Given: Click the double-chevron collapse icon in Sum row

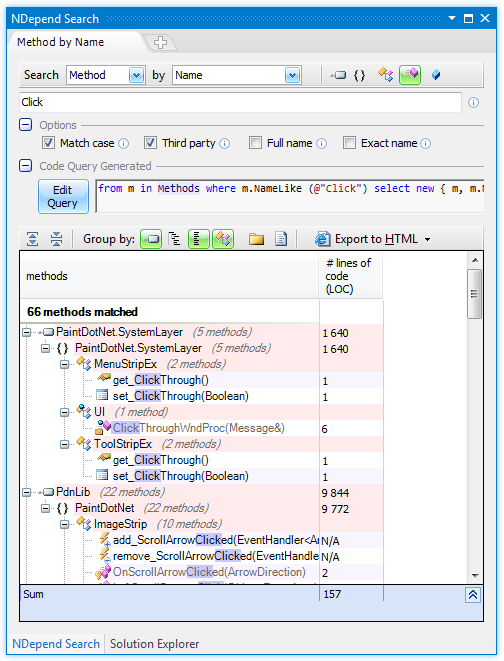Looking at the screenshot, I should click(473, 595).
